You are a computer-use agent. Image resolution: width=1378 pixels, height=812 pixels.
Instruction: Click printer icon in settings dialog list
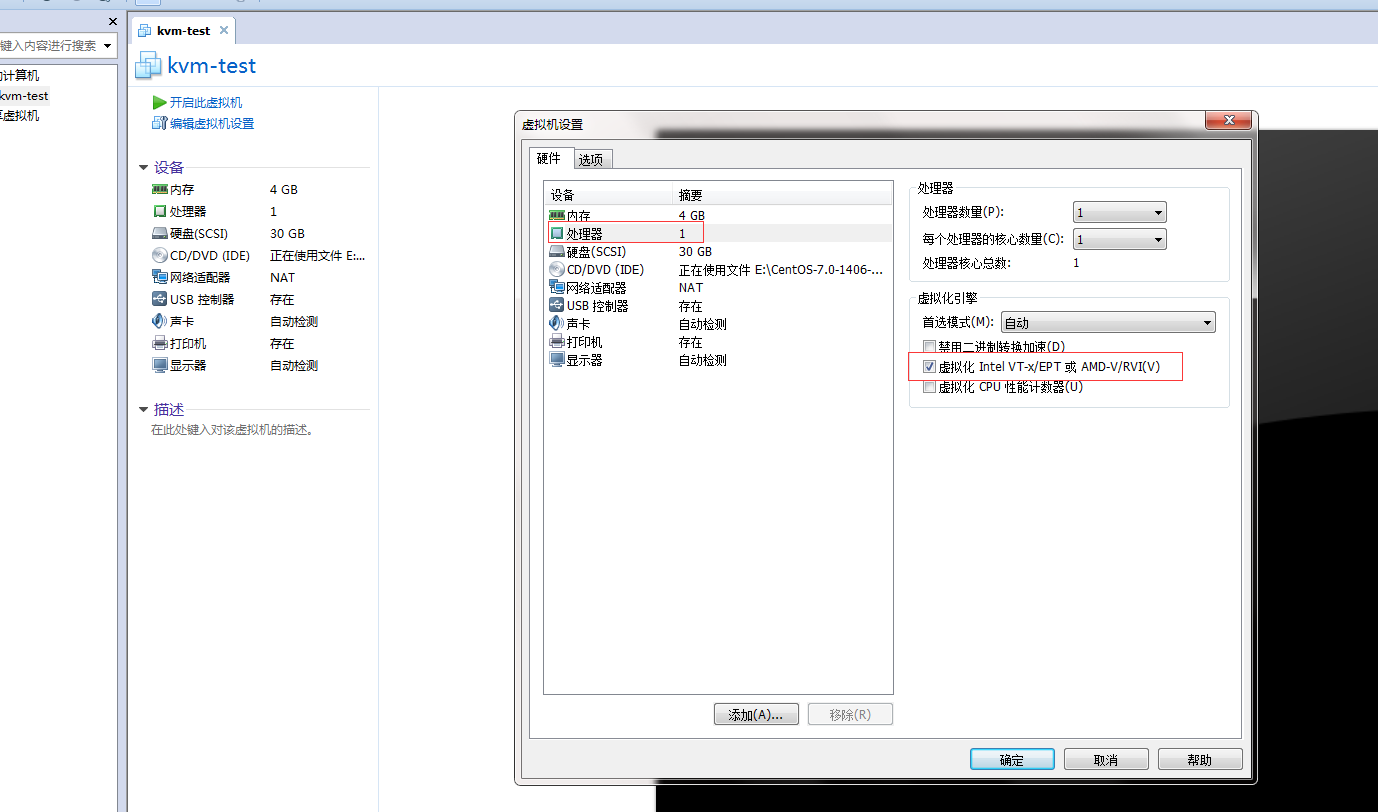point(557,341)
